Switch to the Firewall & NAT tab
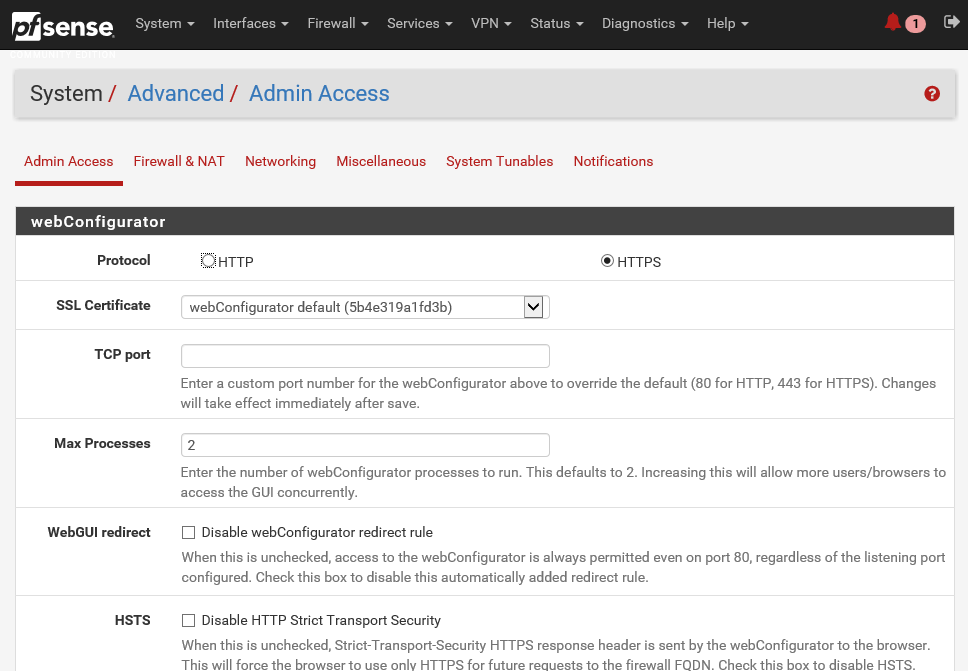The height and width of the screenshot is (671, 968). pyautogui.click(x=179, y=161)
